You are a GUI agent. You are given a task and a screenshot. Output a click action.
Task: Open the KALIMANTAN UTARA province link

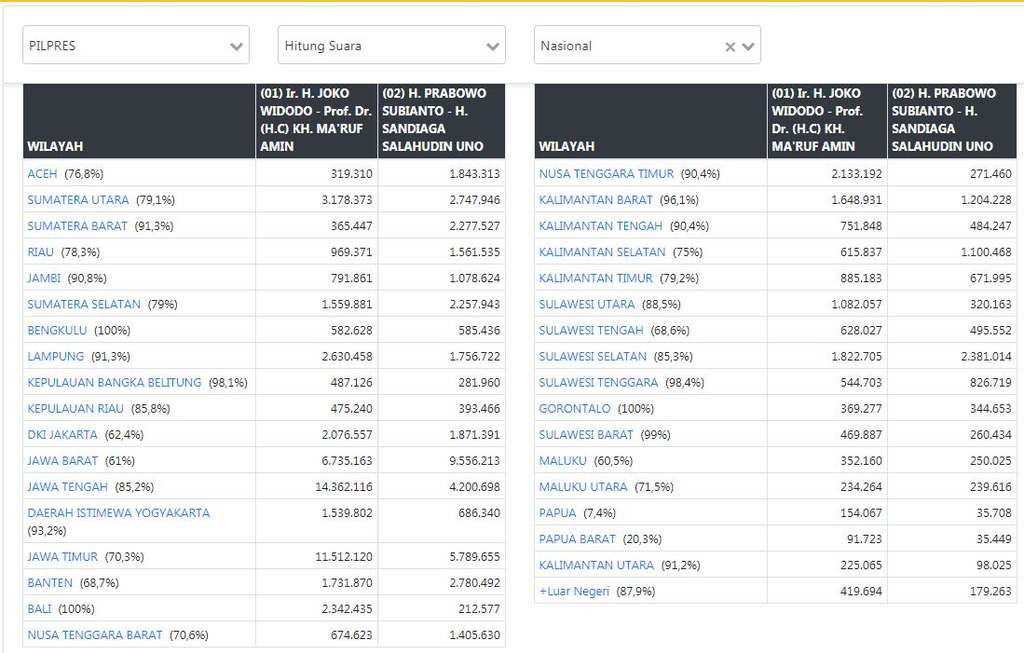click(596, 565)
